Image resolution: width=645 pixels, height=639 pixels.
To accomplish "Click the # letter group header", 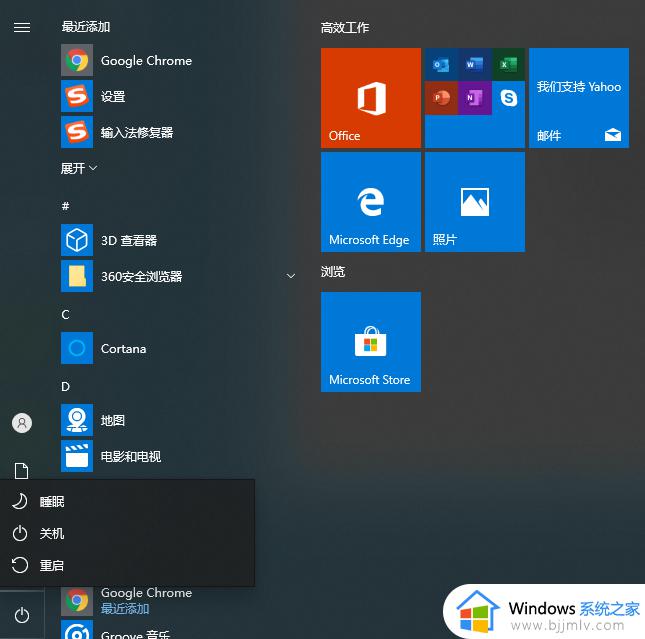I will [x=65, y=206].
